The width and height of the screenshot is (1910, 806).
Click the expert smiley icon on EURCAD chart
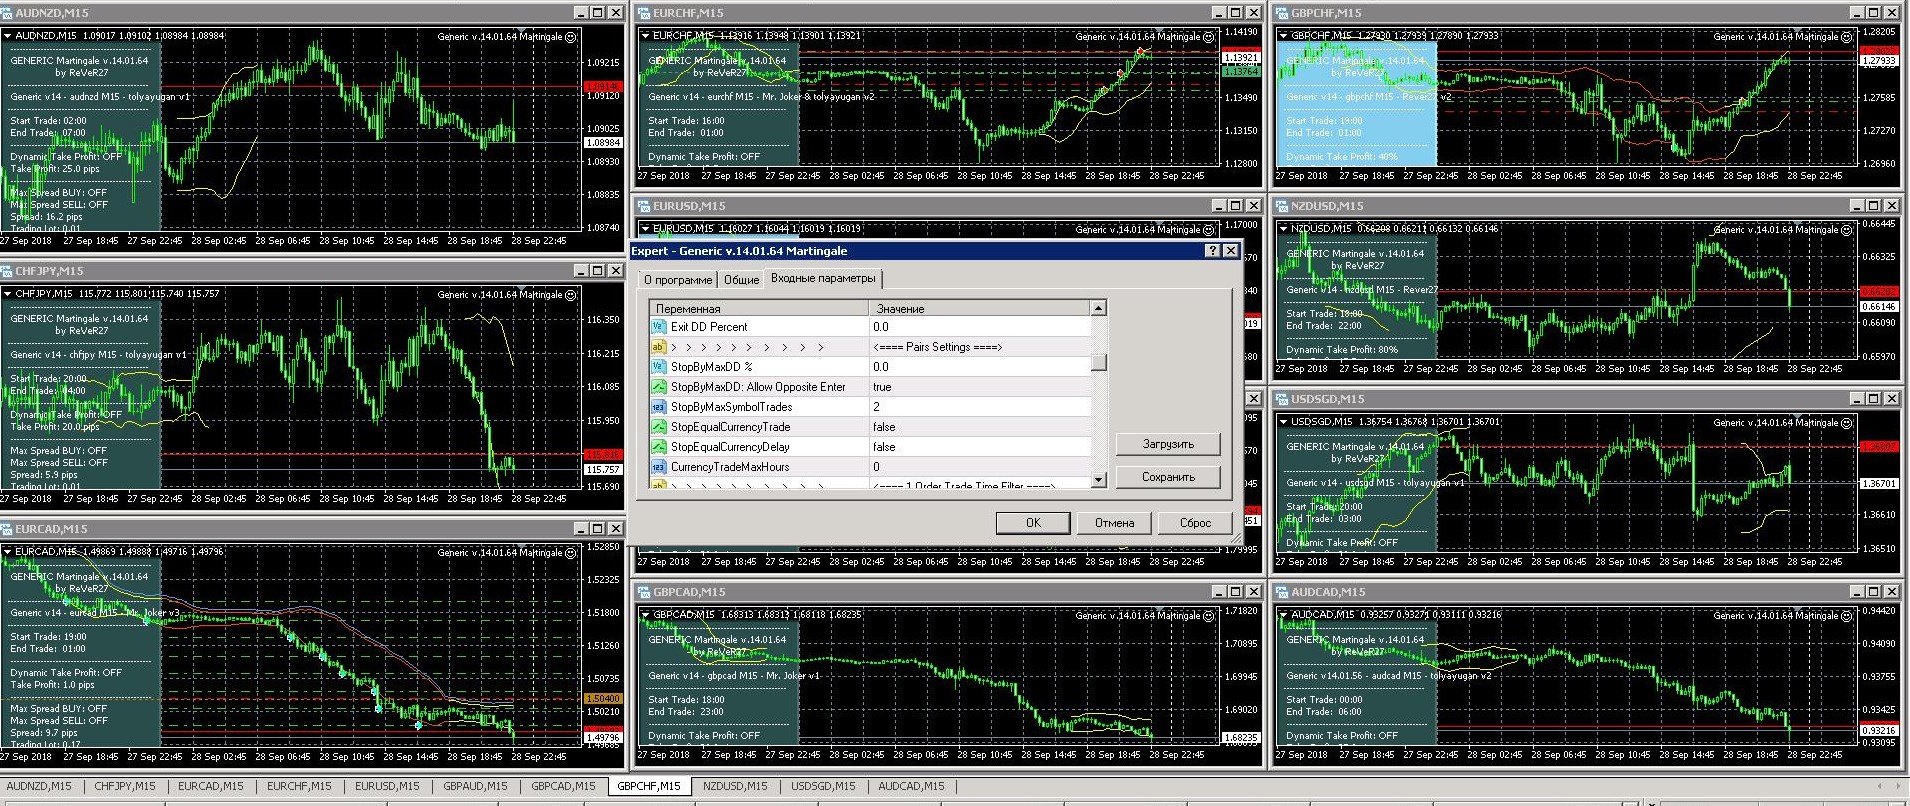coord(571,553)
